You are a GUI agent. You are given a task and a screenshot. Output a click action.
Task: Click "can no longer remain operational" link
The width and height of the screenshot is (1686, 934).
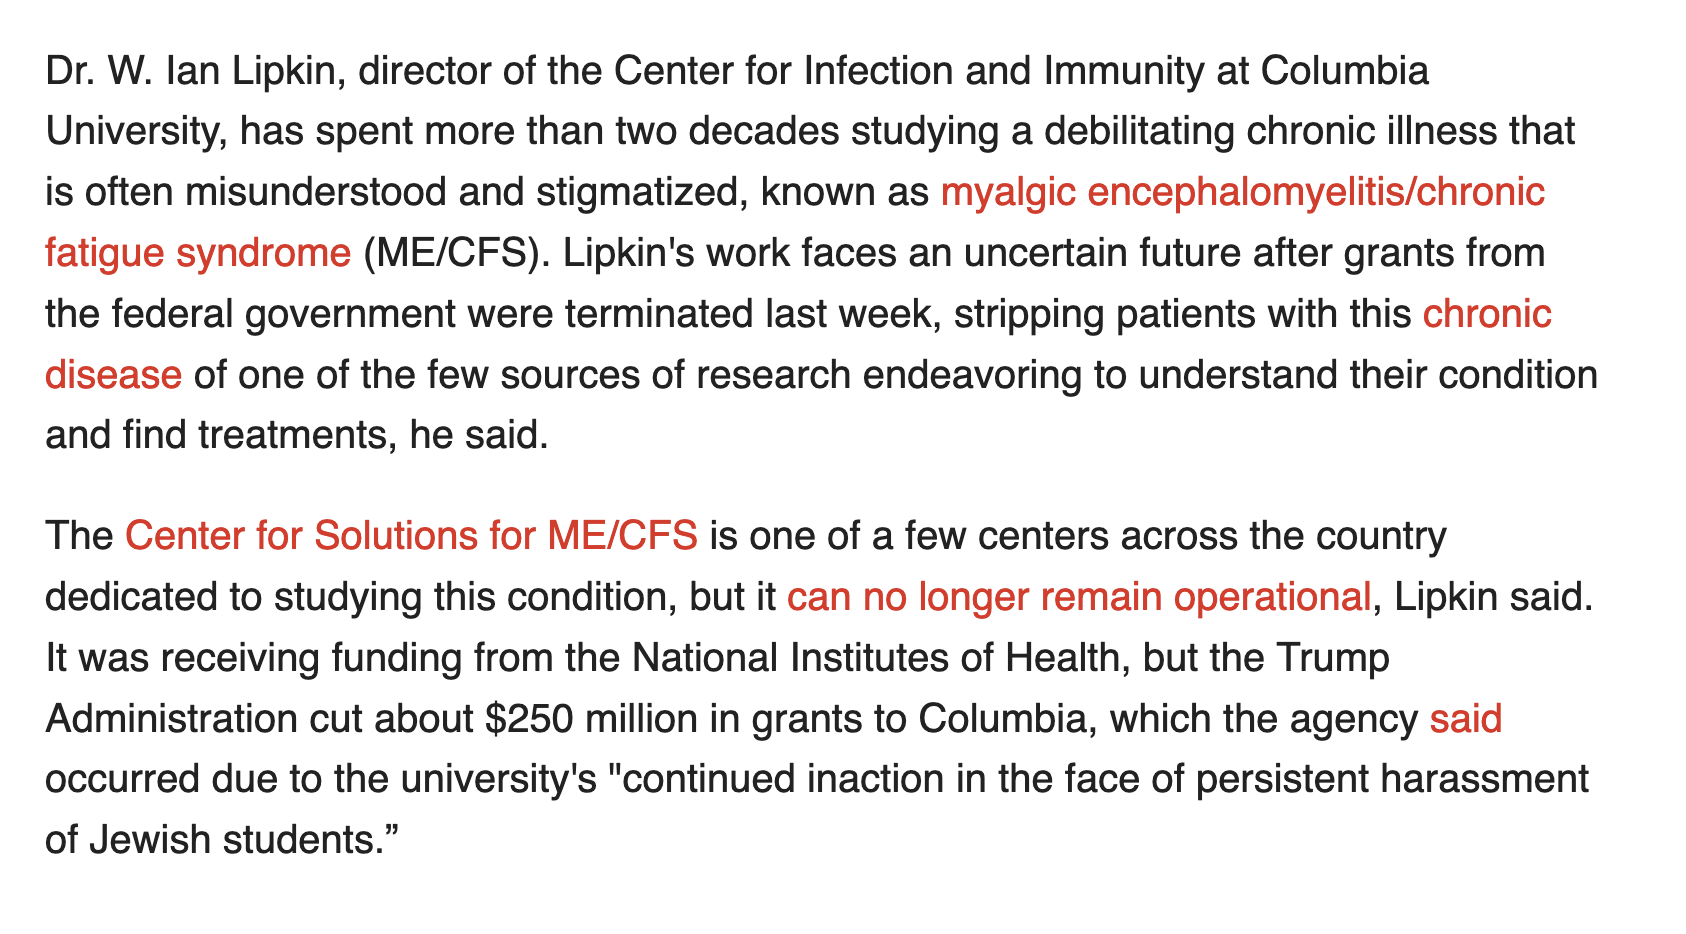click(1078, 597)
